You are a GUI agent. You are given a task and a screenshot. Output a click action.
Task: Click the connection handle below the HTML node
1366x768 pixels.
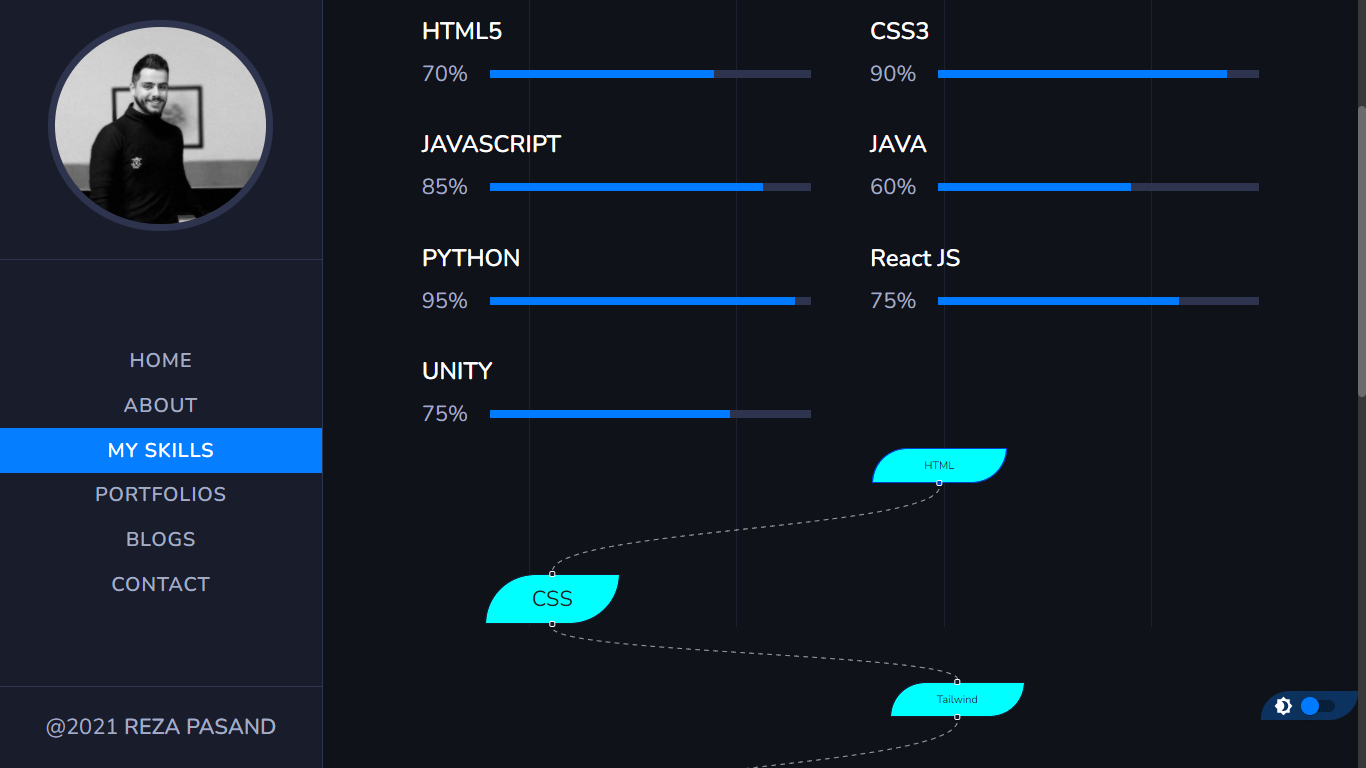click(940, 482)
